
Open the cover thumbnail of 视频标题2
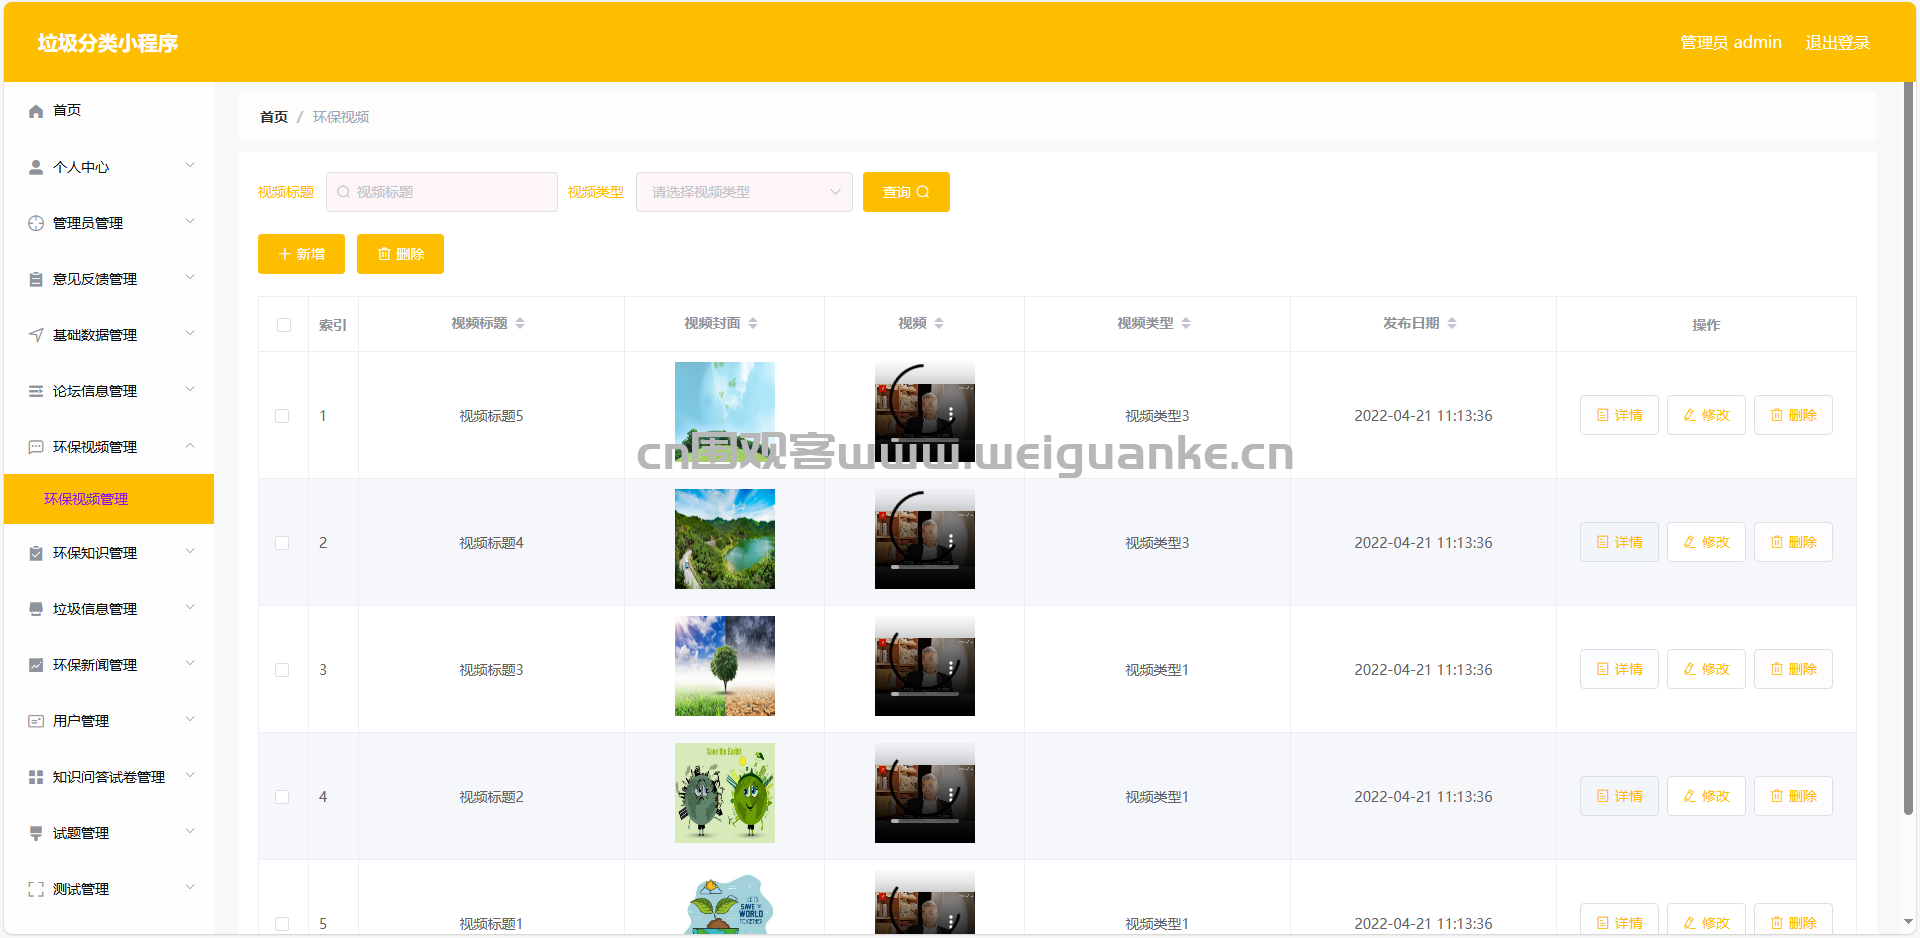(725, 793)
